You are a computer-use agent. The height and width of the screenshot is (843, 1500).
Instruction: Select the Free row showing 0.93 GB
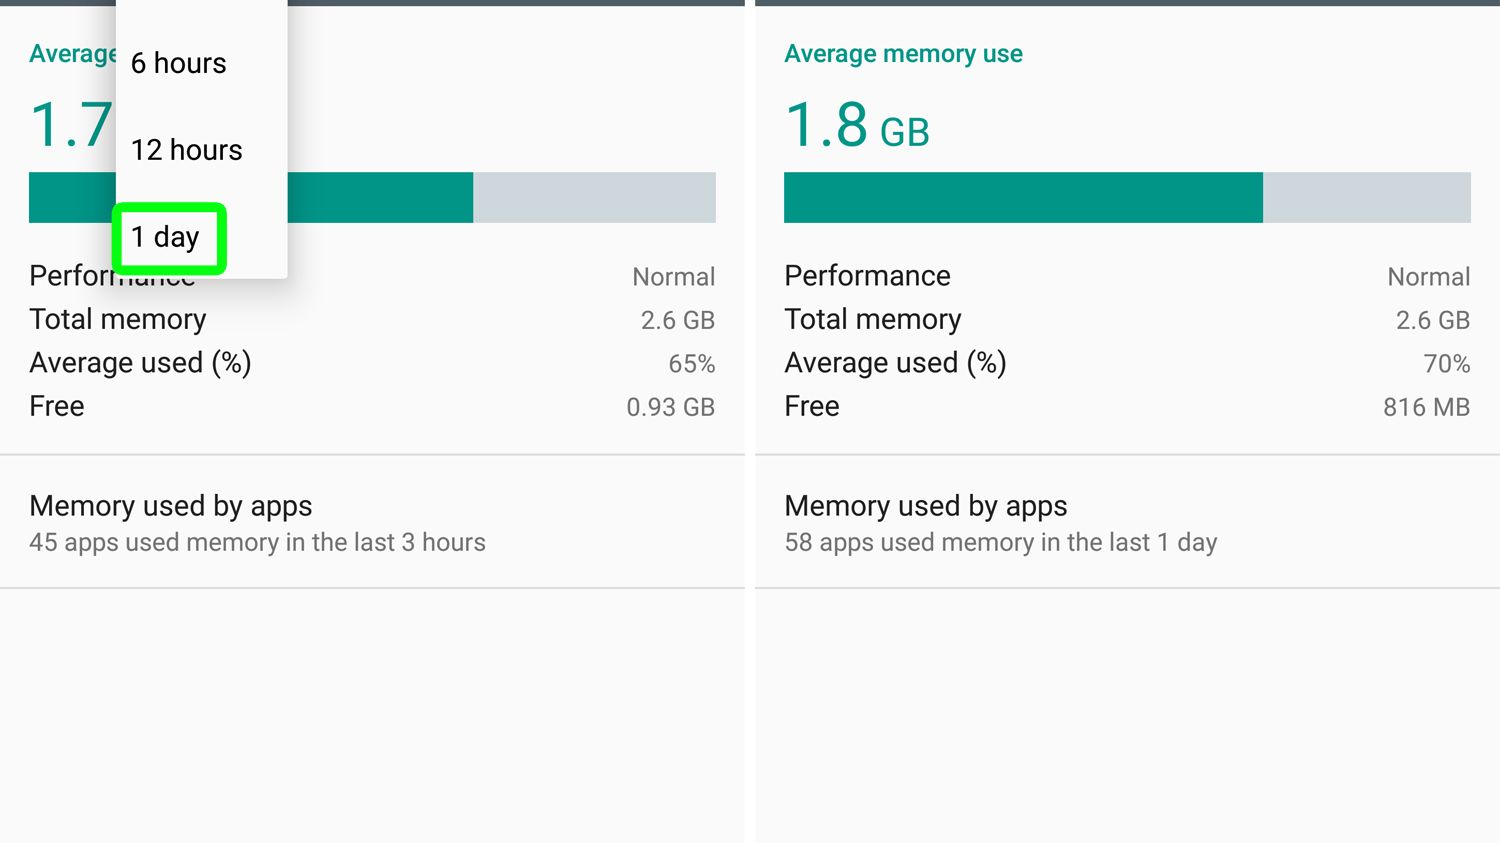tap(372, 406)
